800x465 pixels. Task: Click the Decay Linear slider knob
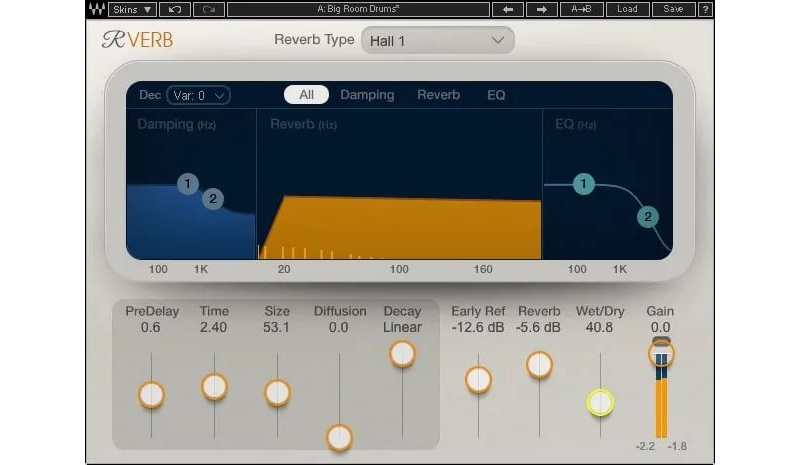click(403, 354)
